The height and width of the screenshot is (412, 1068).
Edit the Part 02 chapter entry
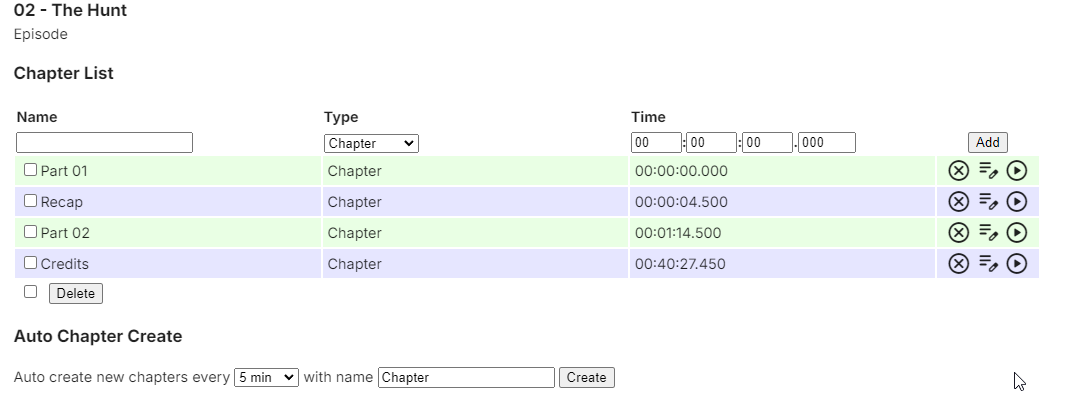(988, 233)
